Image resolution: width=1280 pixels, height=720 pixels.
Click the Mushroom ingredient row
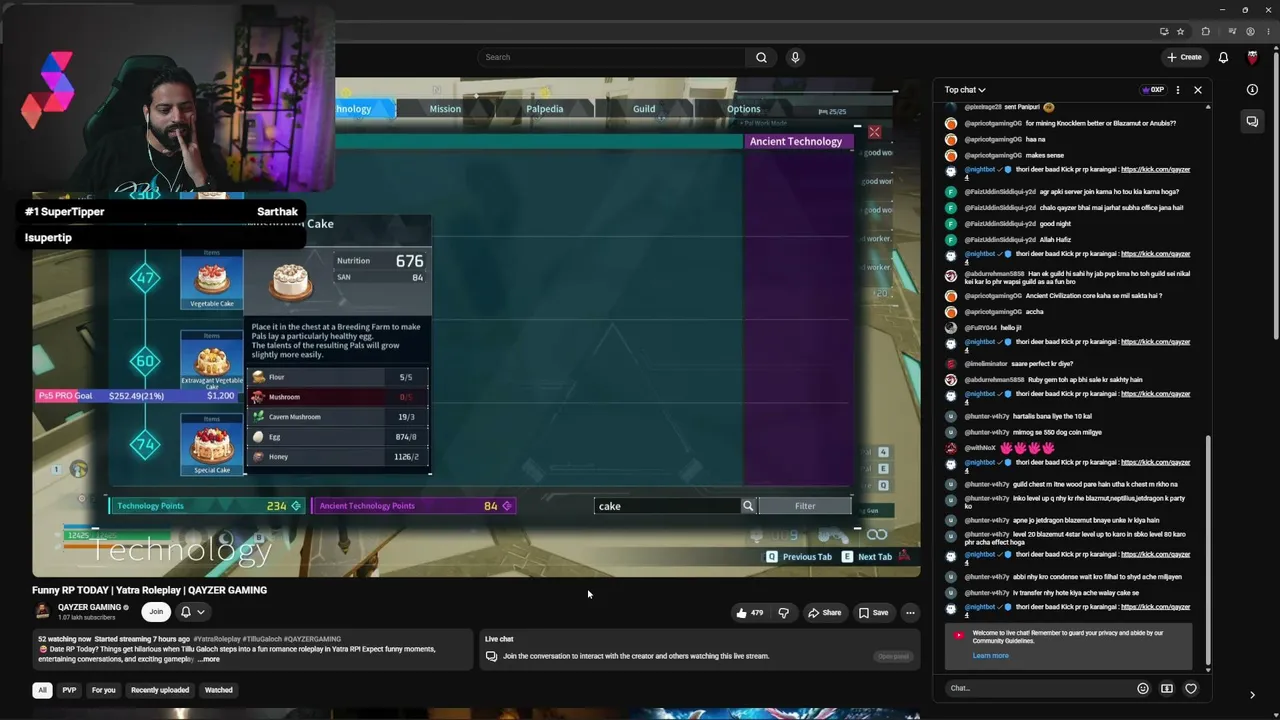point(338,397)
